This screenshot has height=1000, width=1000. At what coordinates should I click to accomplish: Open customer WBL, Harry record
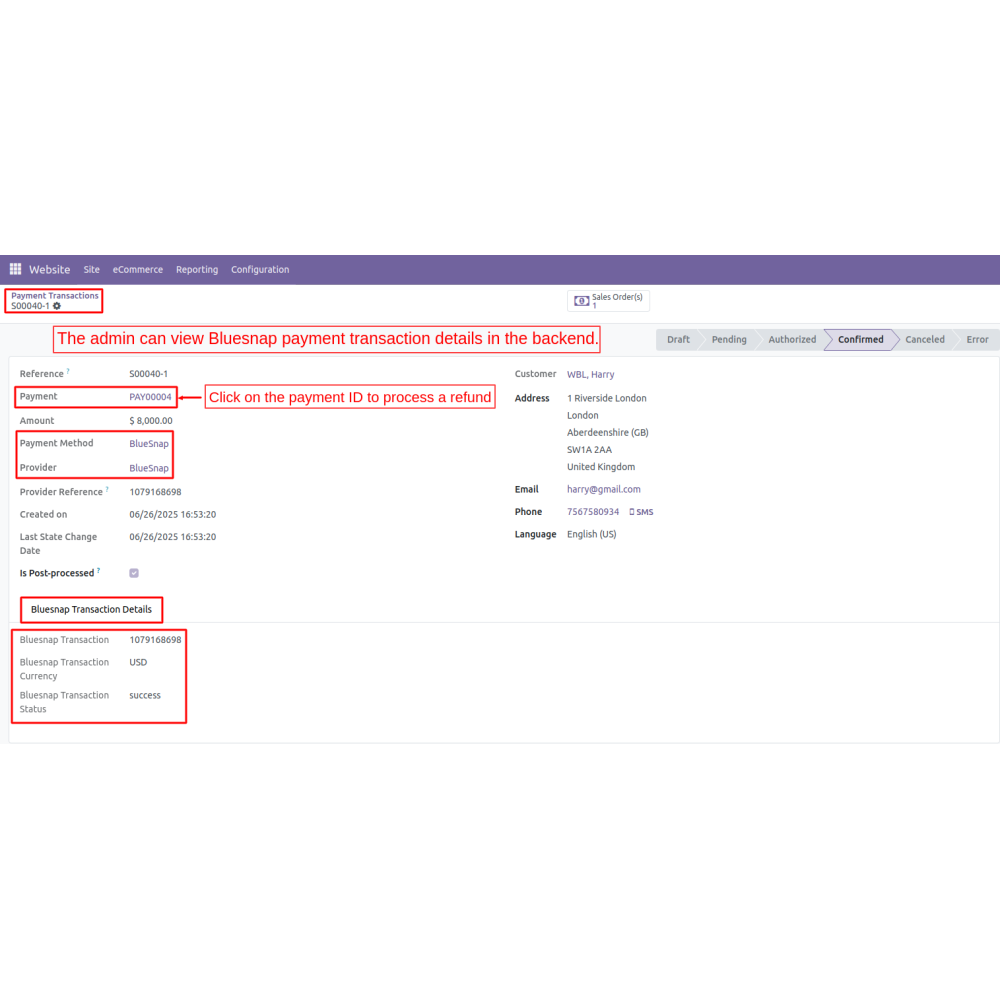(x=590, y=375)
